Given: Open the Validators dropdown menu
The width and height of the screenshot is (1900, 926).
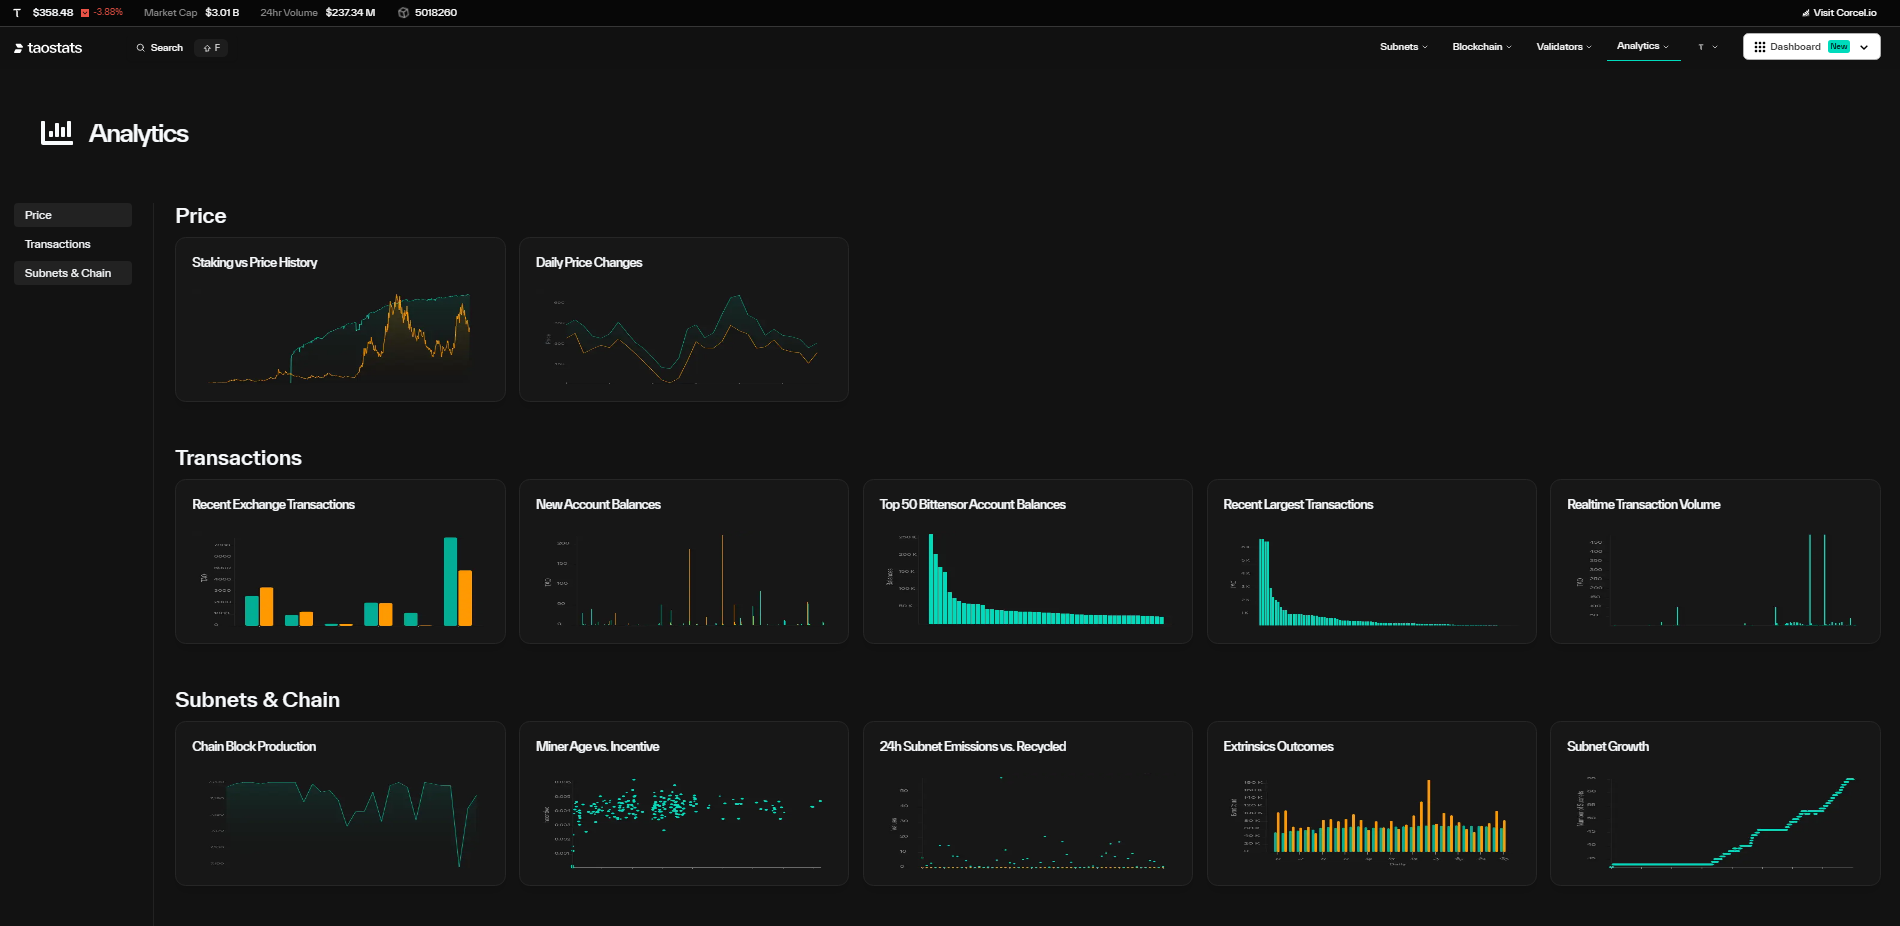Looking at the screenshot, I should 1563,47.
